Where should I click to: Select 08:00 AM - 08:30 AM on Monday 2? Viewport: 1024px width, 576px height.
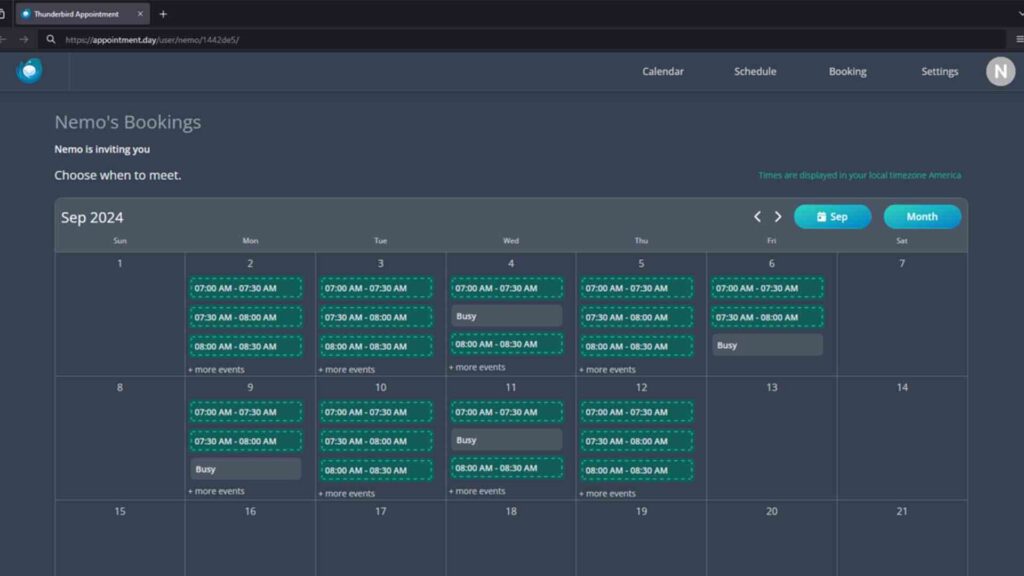(x=246, y=346)
